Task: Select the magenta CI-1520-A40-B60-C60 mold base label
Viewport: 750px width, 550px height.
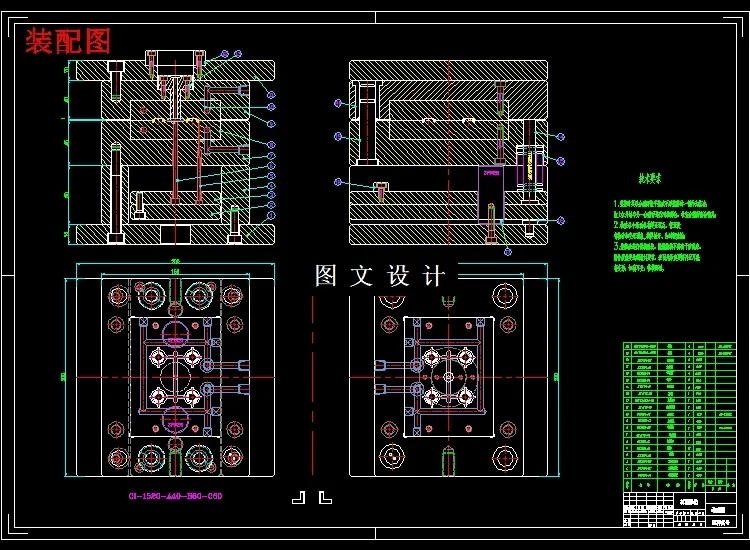Action: 175,496
